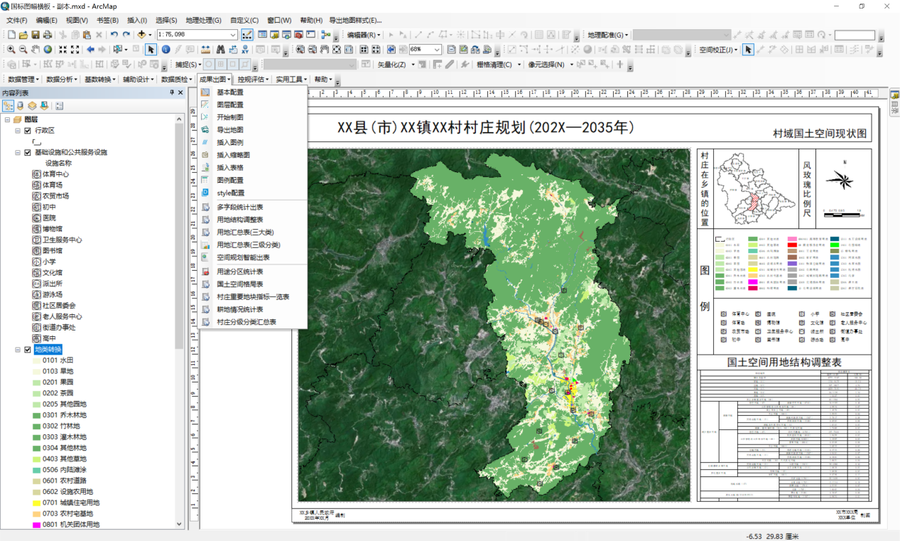900x541 pixels.
Task: Click List By Source icon
Action: pyautogui.click(x=20, y=106)
